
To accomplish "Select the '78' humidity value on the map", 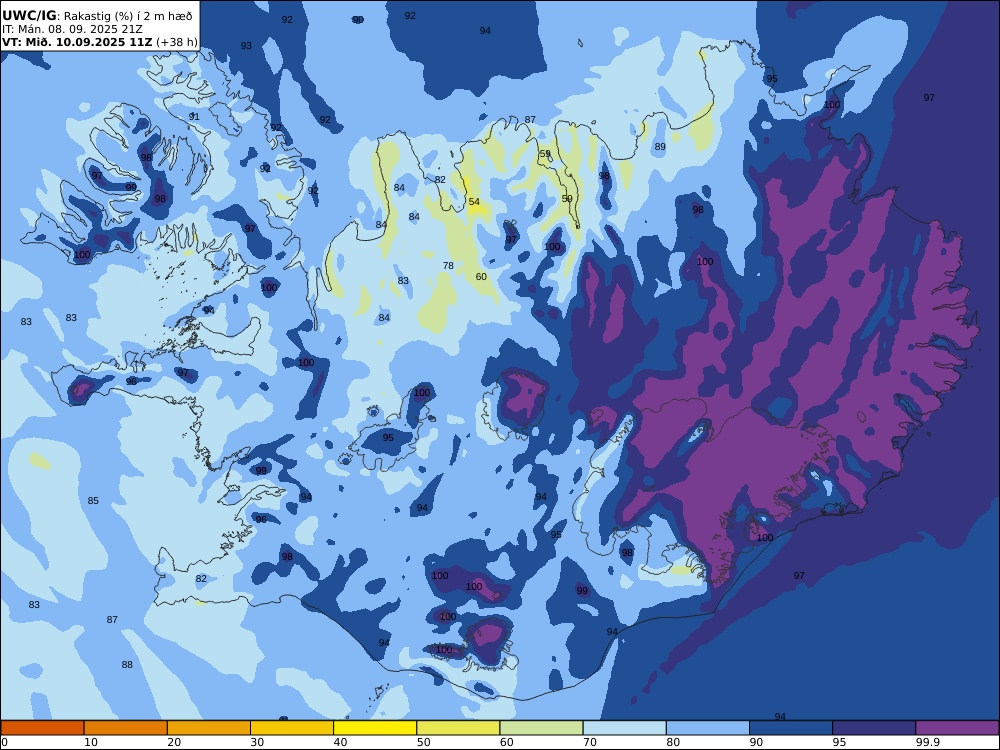I will [x=448, y=266].
